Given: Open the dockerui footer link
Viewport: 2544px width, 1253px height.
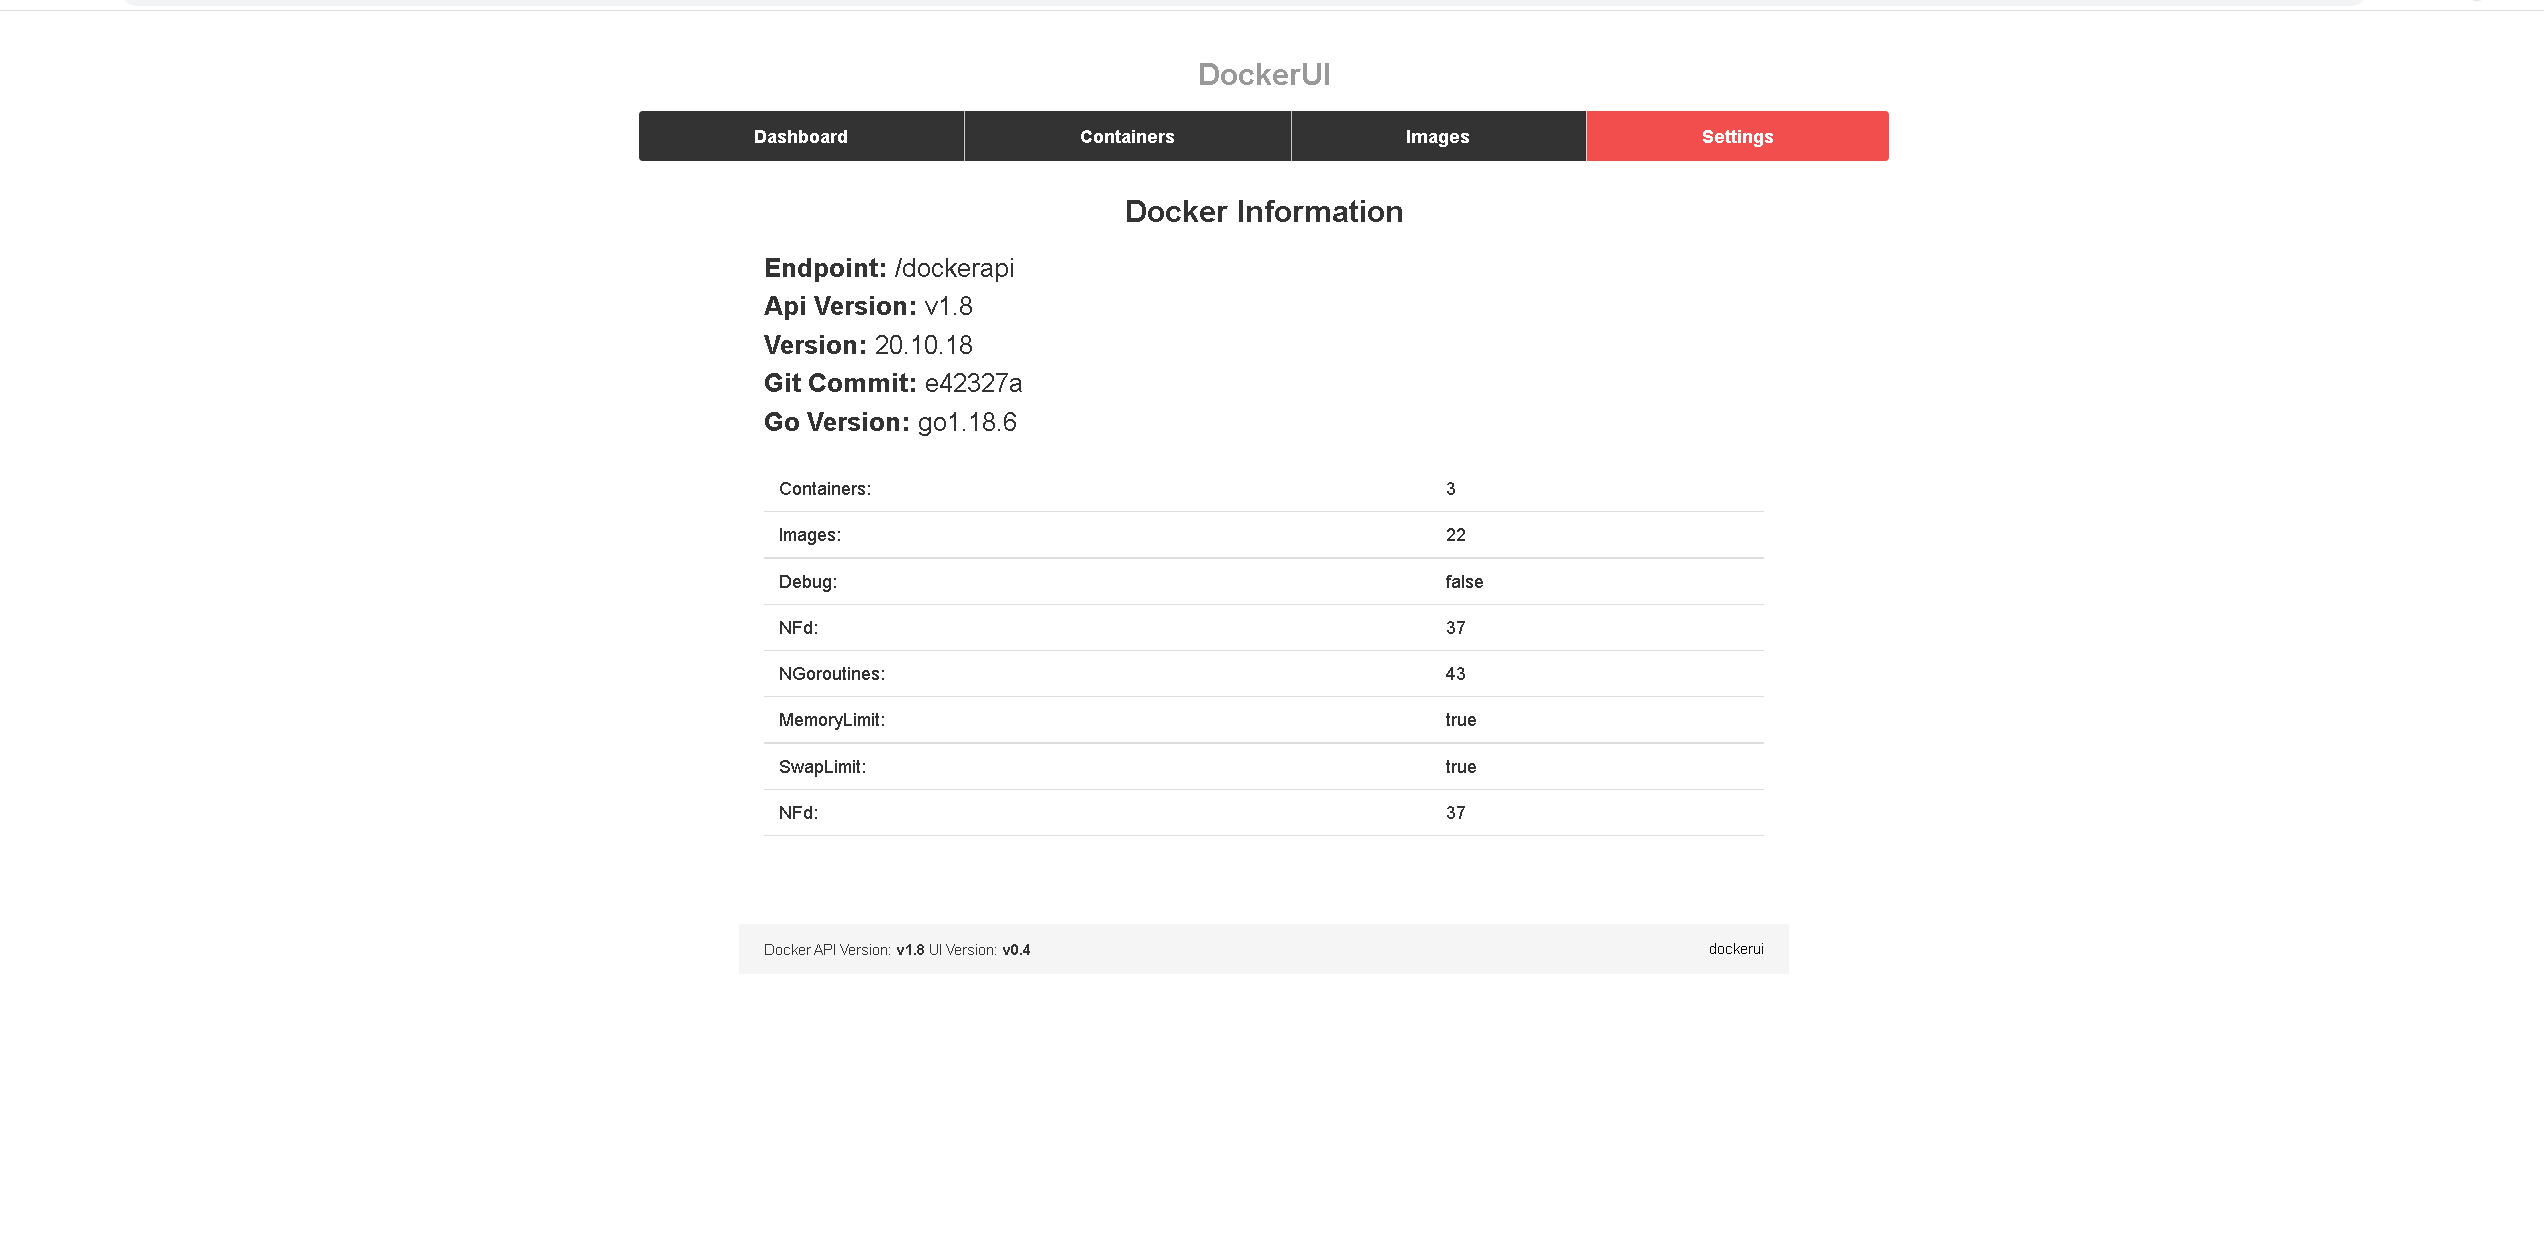Looking at the screenshot, I should tap(1735, 949).
